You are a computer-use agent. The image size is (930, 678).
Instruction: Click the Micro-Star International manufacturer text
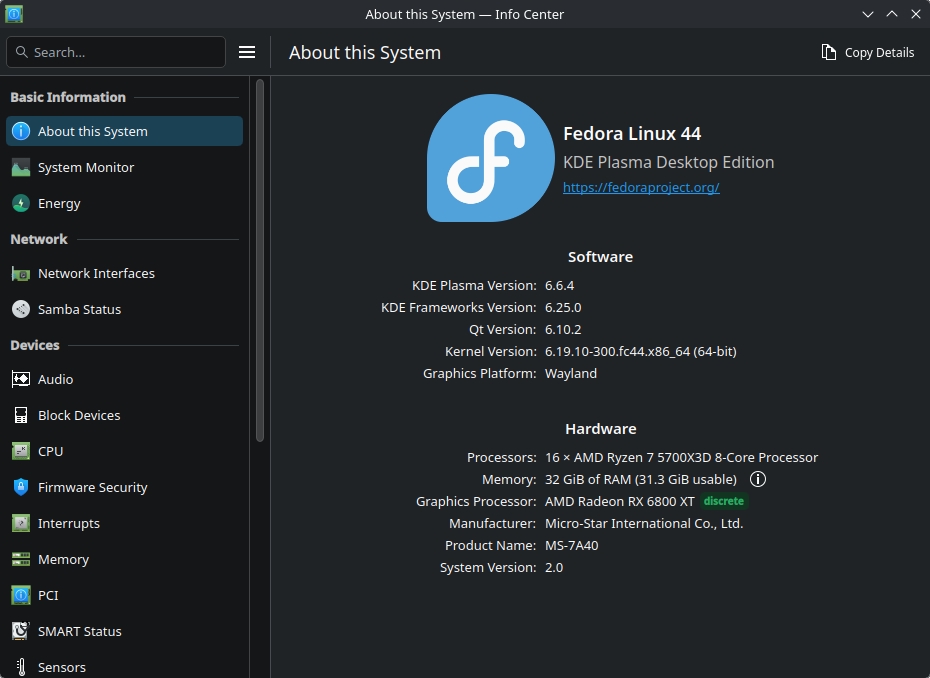click(x=644, y=523)
